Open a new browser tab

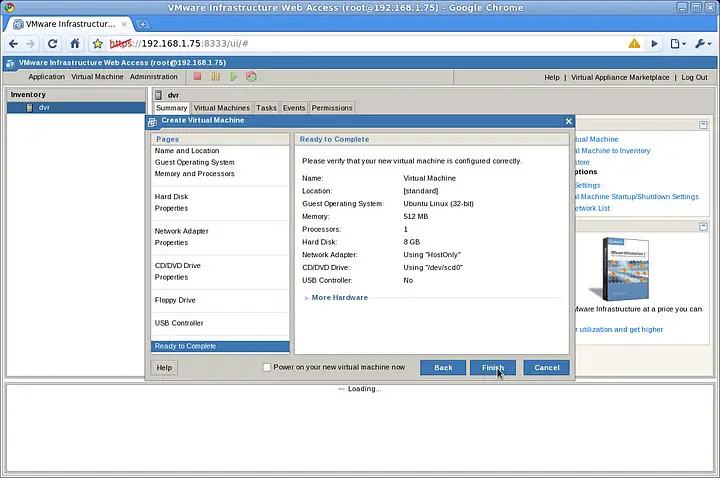pos(142,24)
